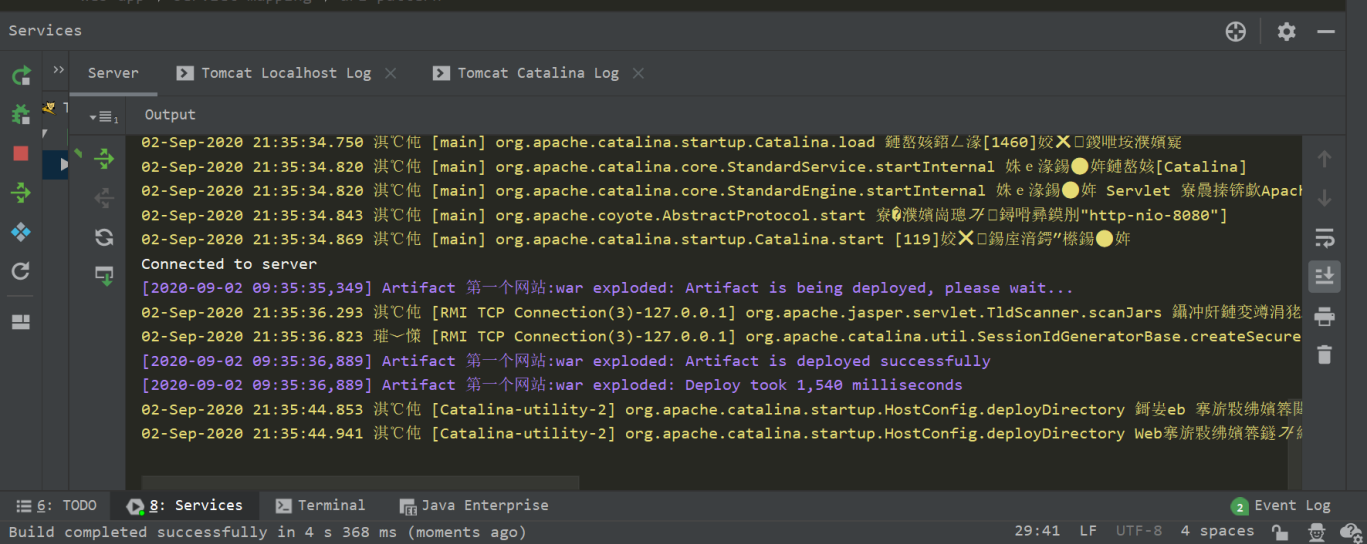The height and width of the screenshot is (544, 1367).
Task: Click the blue Update Resources diamond icon
Action: pos(21,232)
